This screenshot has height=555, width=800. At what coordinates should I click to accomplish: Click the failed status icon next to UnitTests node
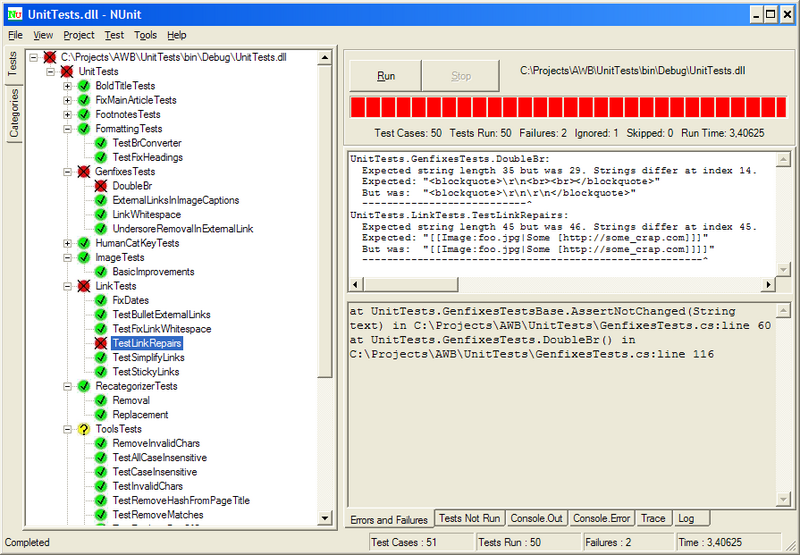[x=67, y=71]
